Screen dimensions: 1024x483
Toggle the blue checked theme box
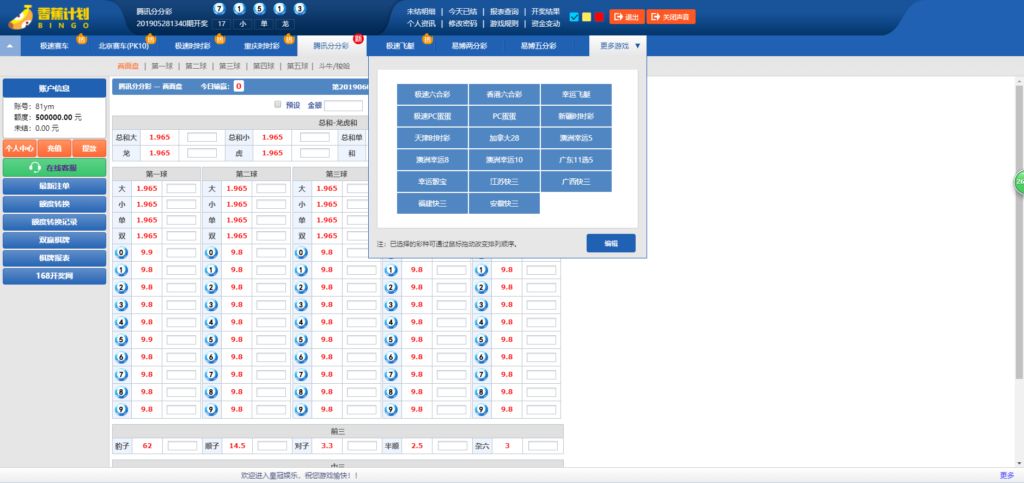pos(573,17)
